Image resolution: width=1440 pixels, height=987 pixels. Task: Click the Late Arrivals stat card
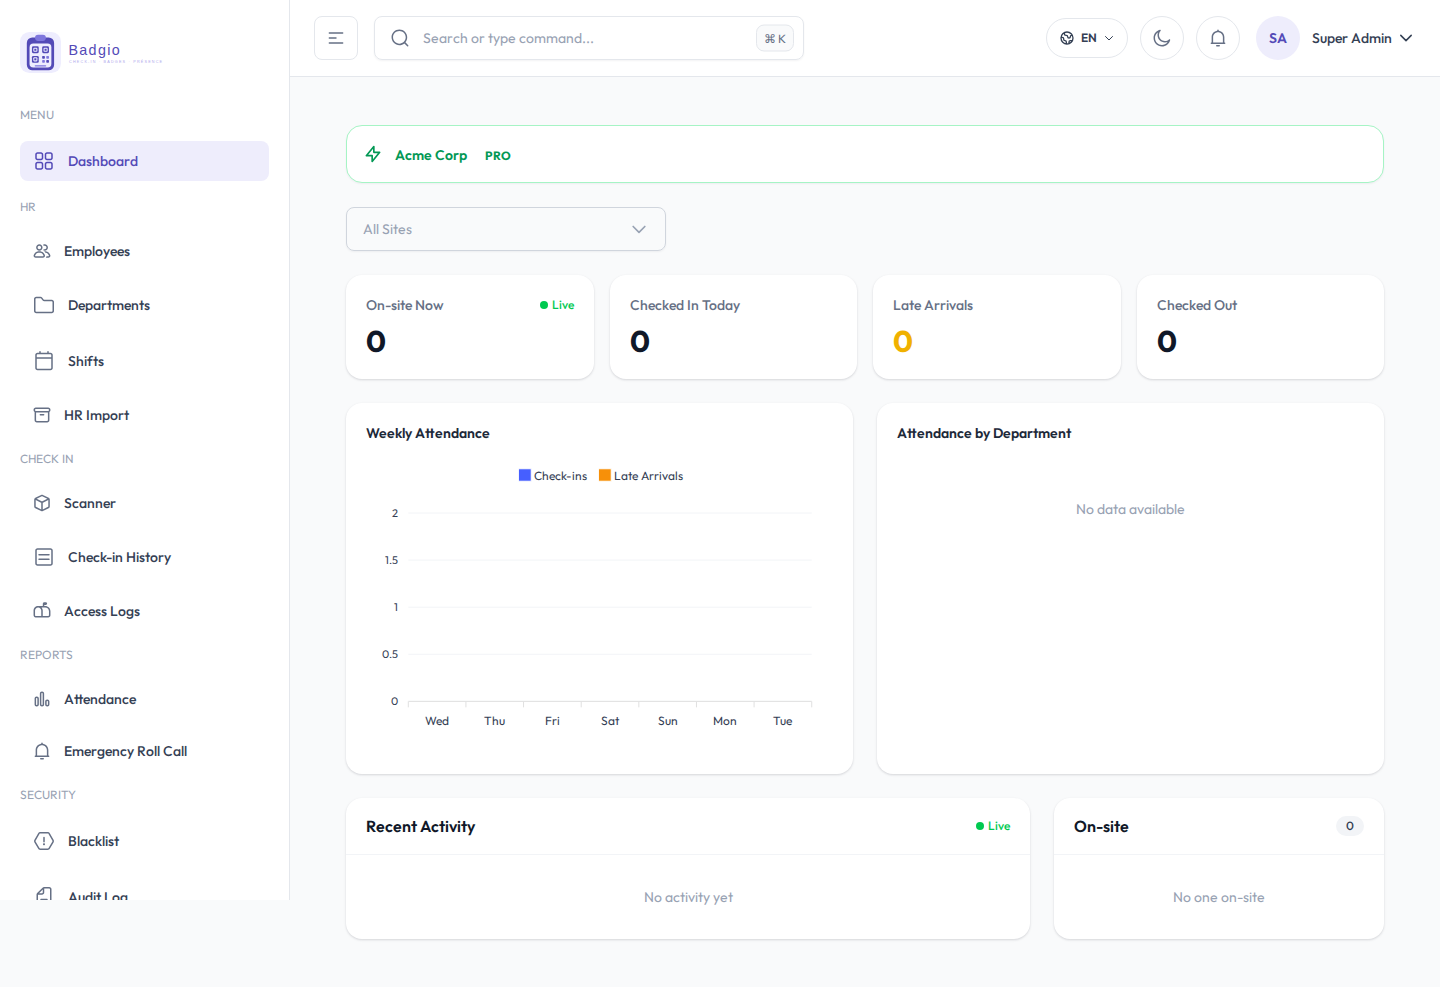[x=997, y=327]
